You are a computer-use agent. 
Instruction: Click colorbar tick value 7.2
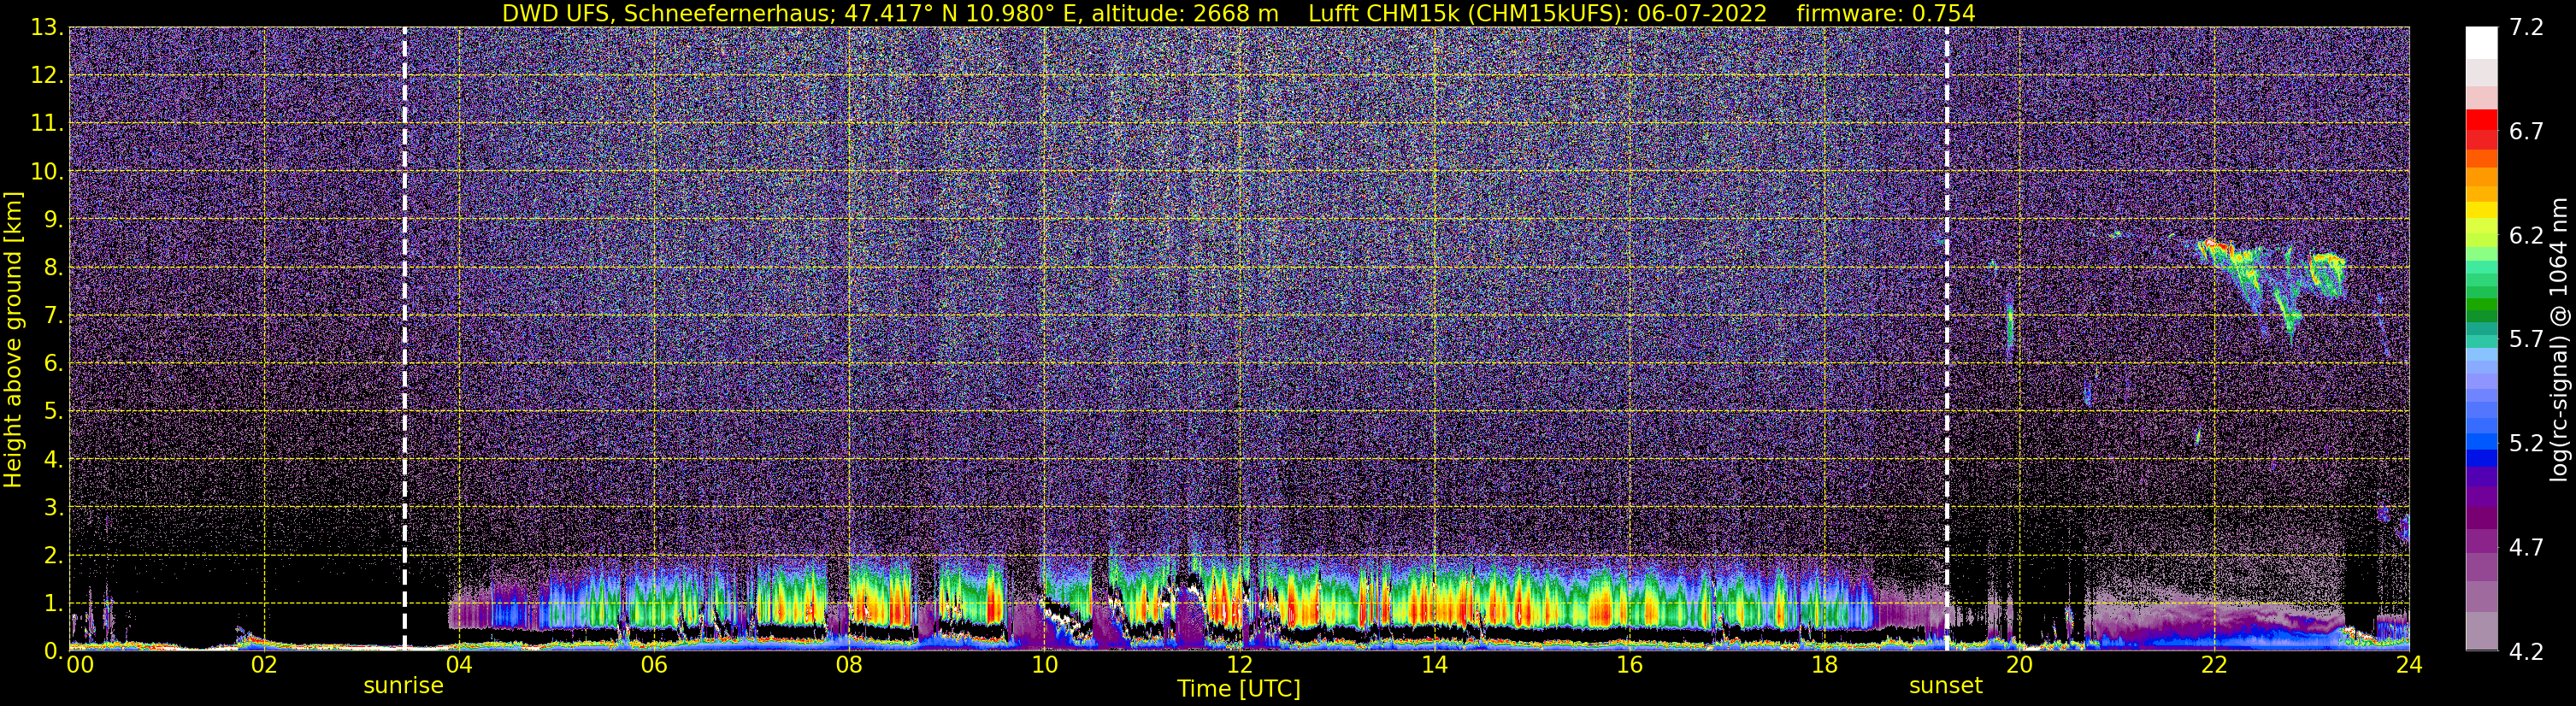coord(2526,28)
